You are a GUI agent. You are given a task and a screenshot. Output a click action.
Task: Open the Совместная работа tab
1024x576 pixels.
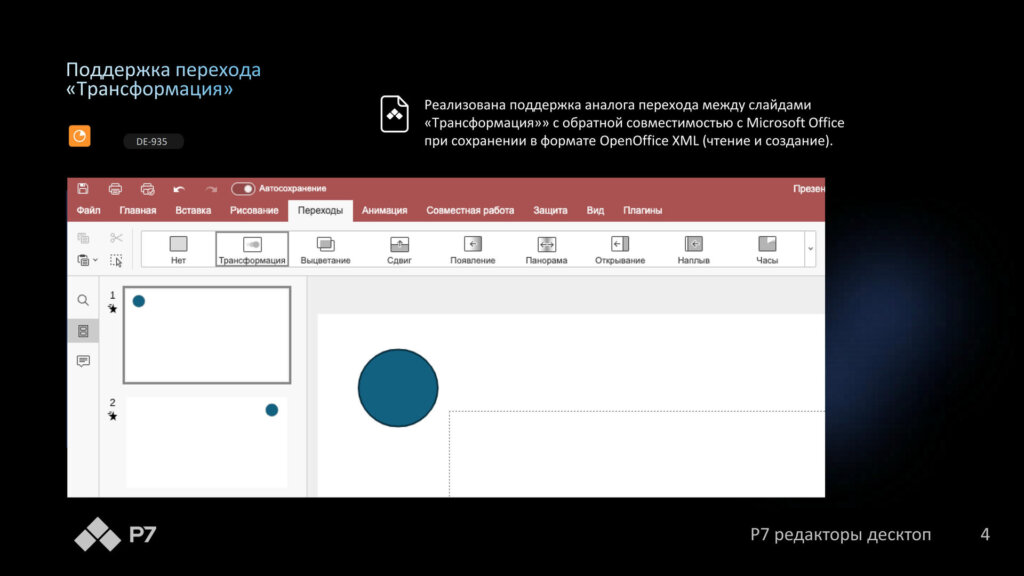[x=470, y=210]
